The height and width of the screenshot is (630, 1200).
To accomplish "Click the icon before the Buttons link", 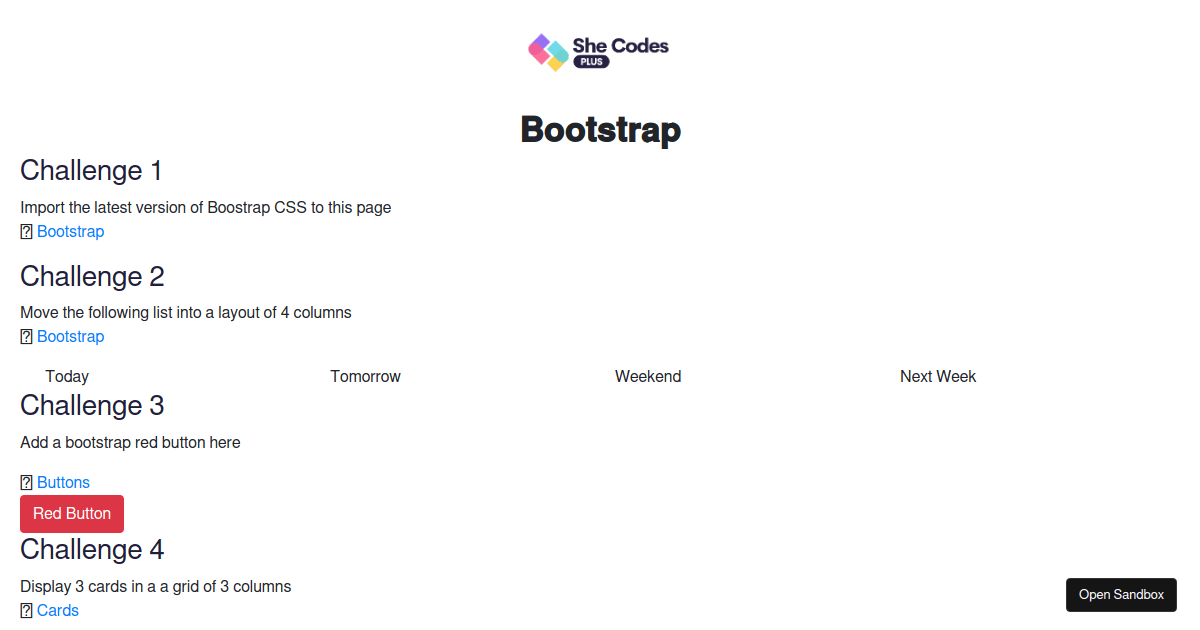I will point(26,482).
